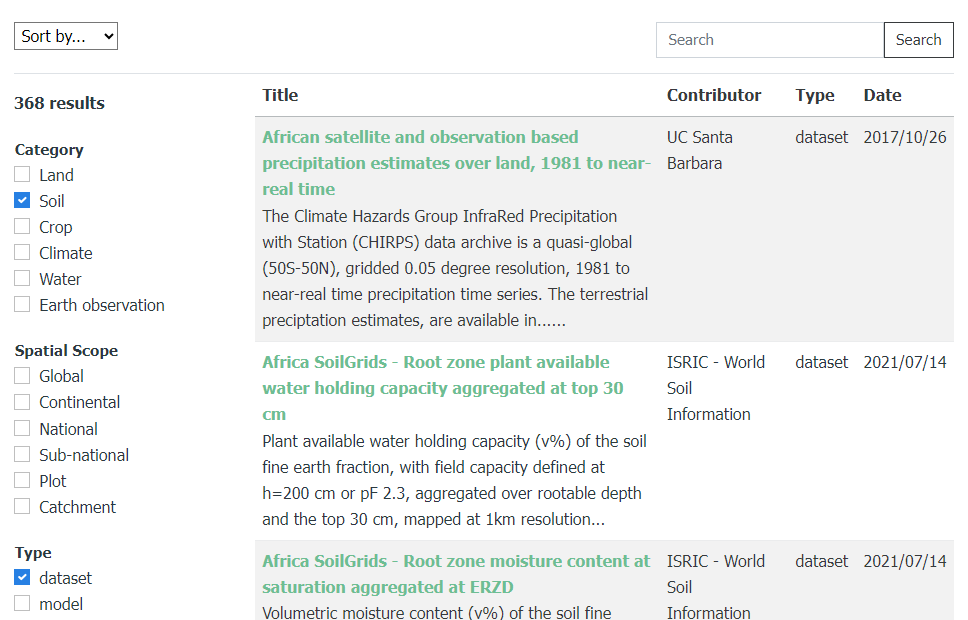This screenshot has width=968, height=620.
Task: Select the Climate category filter
Action: coord(22,253)
